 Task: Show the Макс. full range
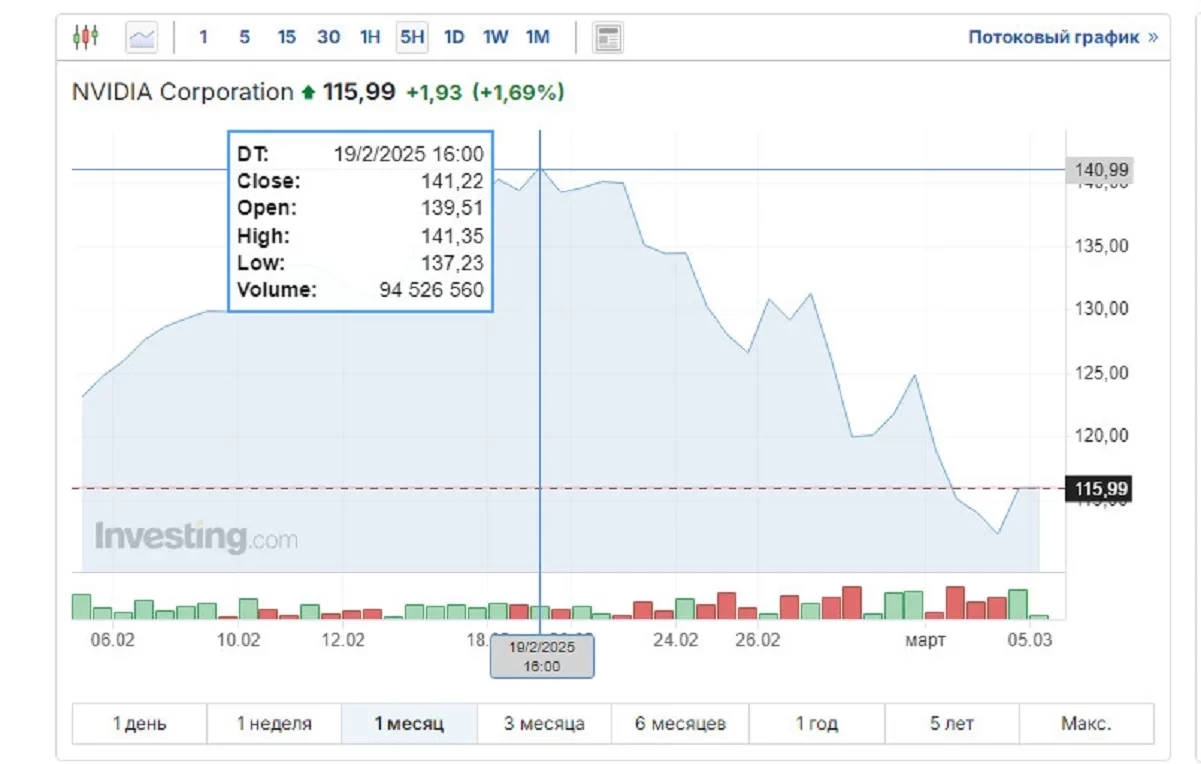click(1086, 723)
